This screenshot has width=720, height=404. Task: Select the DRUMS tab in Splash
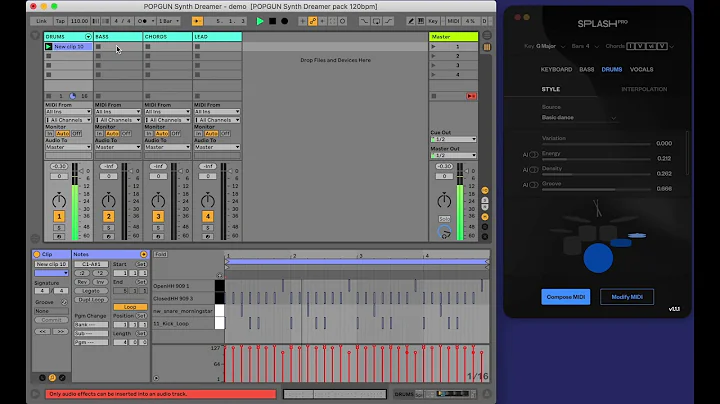(612, 69)
